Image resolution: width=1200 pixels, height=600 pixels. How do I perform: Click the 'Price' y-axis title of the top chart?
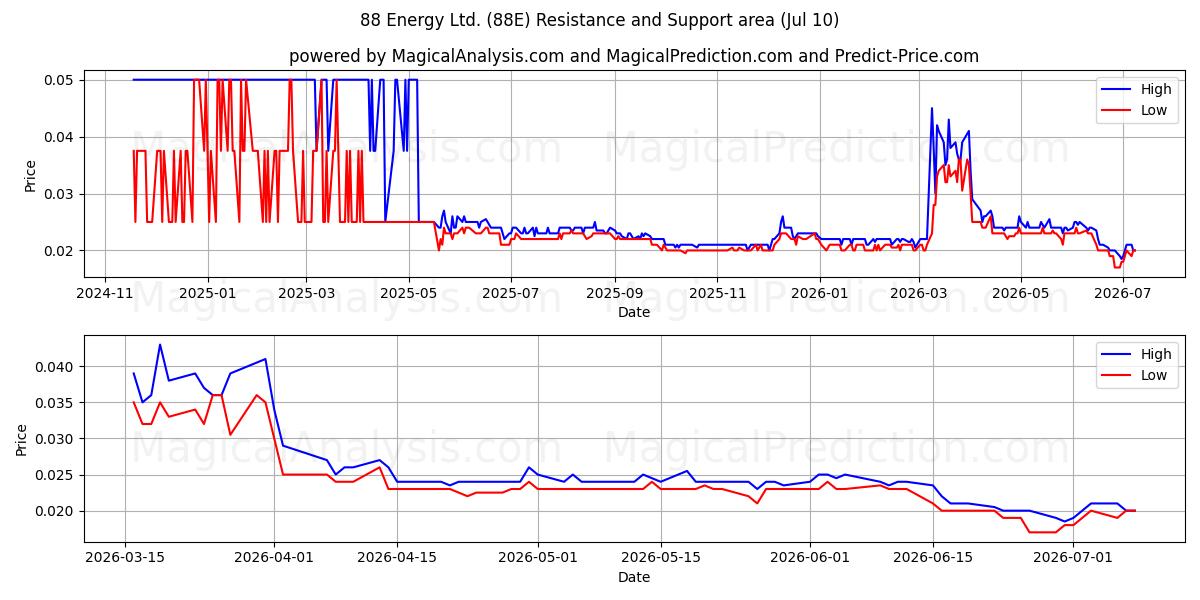click(x=29, y=176)
